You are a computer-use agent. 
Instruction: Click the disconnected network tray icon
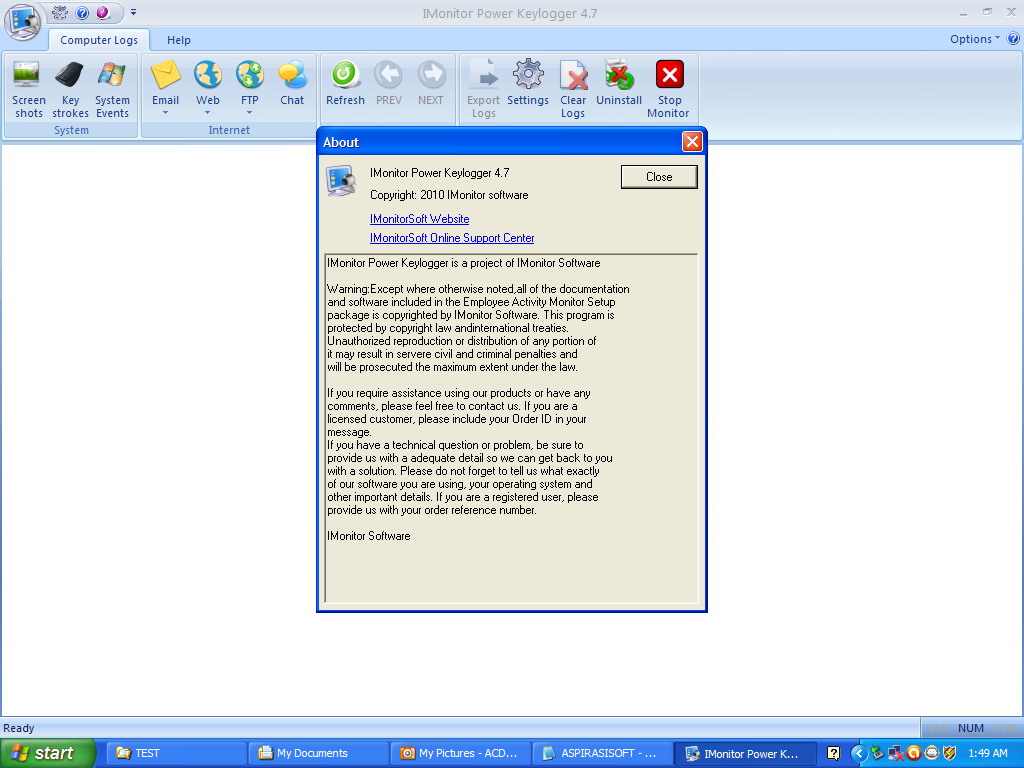coord(896,753)
